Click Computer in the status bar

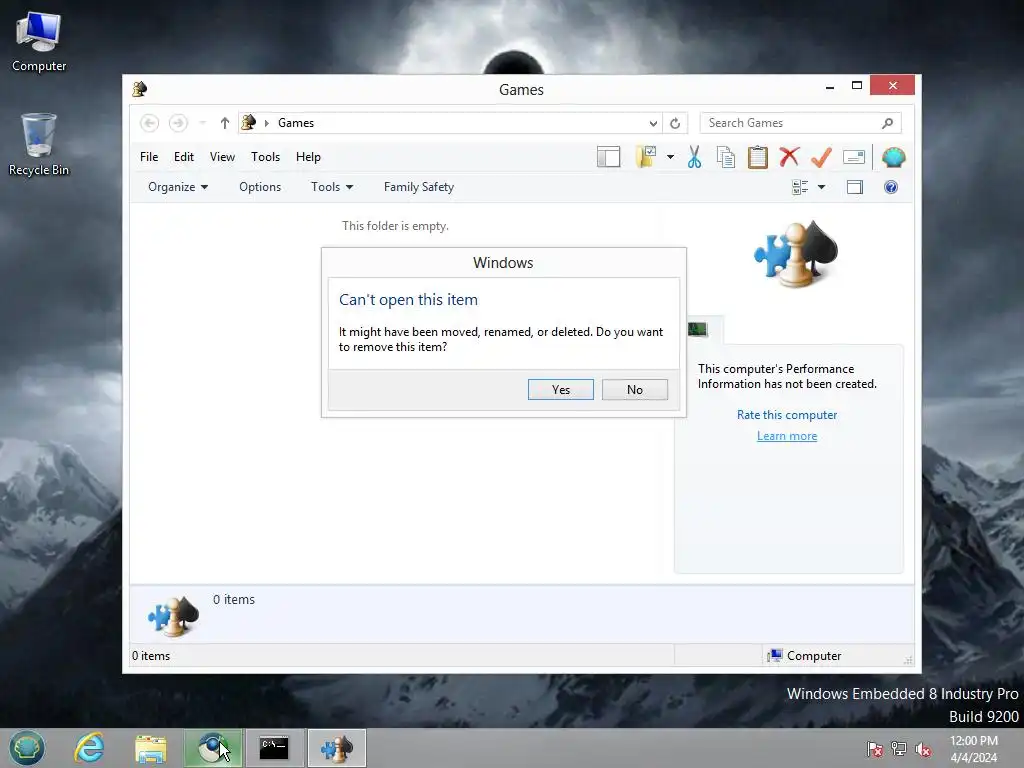pyautogui.click(x=805, y=656)
